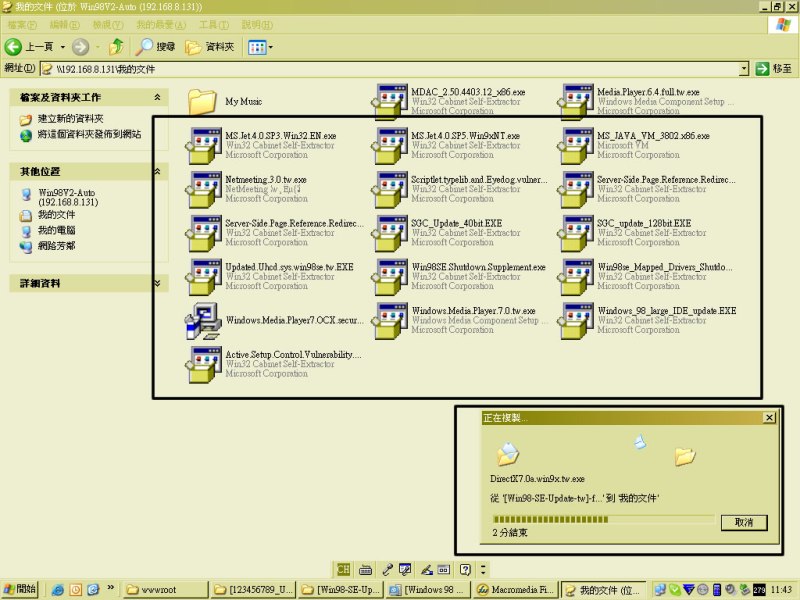Select SGC_update_128bit.EXE icon
Image resolution: width=800 pixels, height=600 pixels.
point(576,233)
